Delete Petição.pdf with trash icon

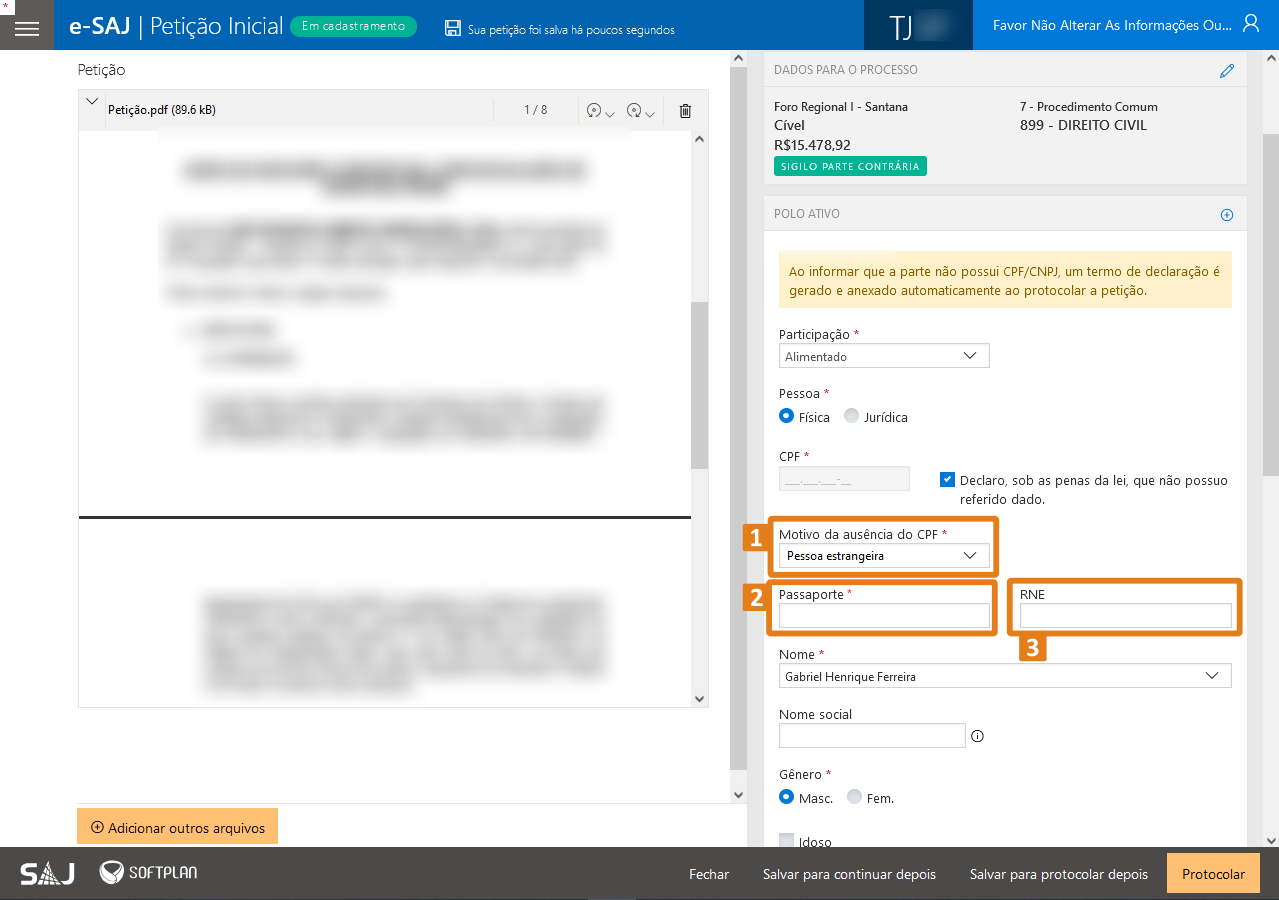[685, 111]
